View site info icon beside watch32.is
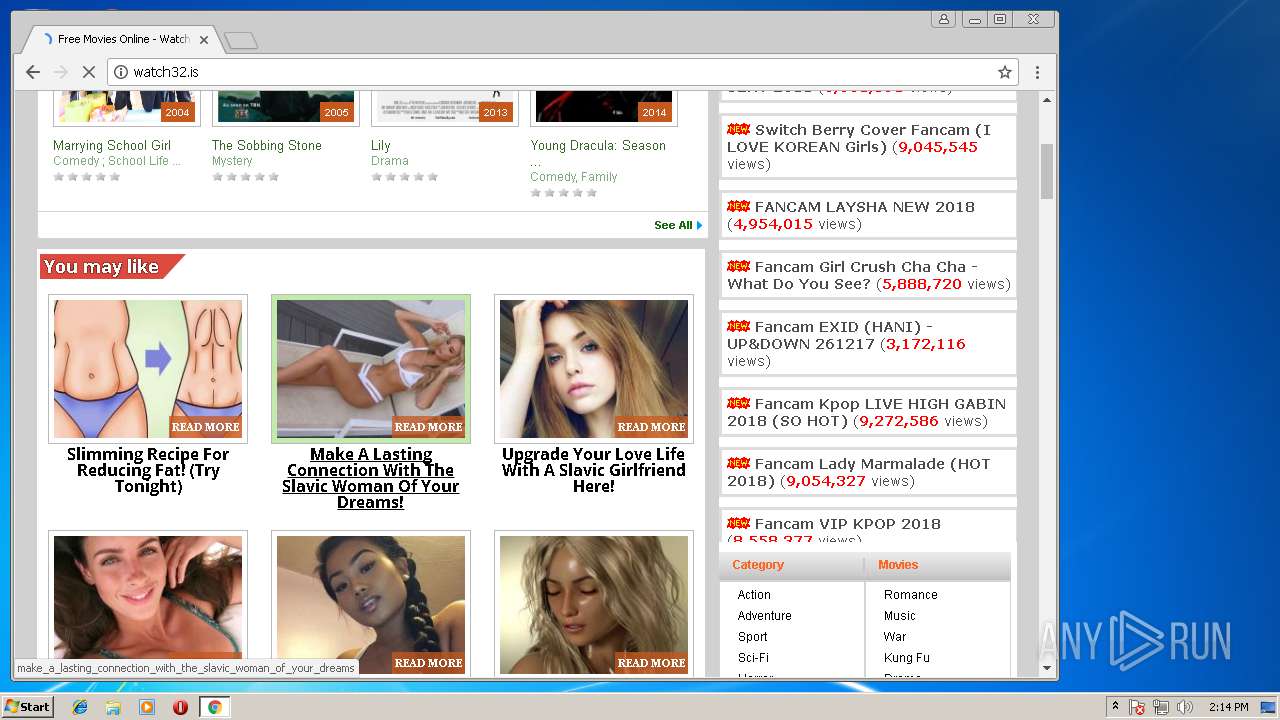The height and width of the screenshot is (720, 1280). point(121,72)
